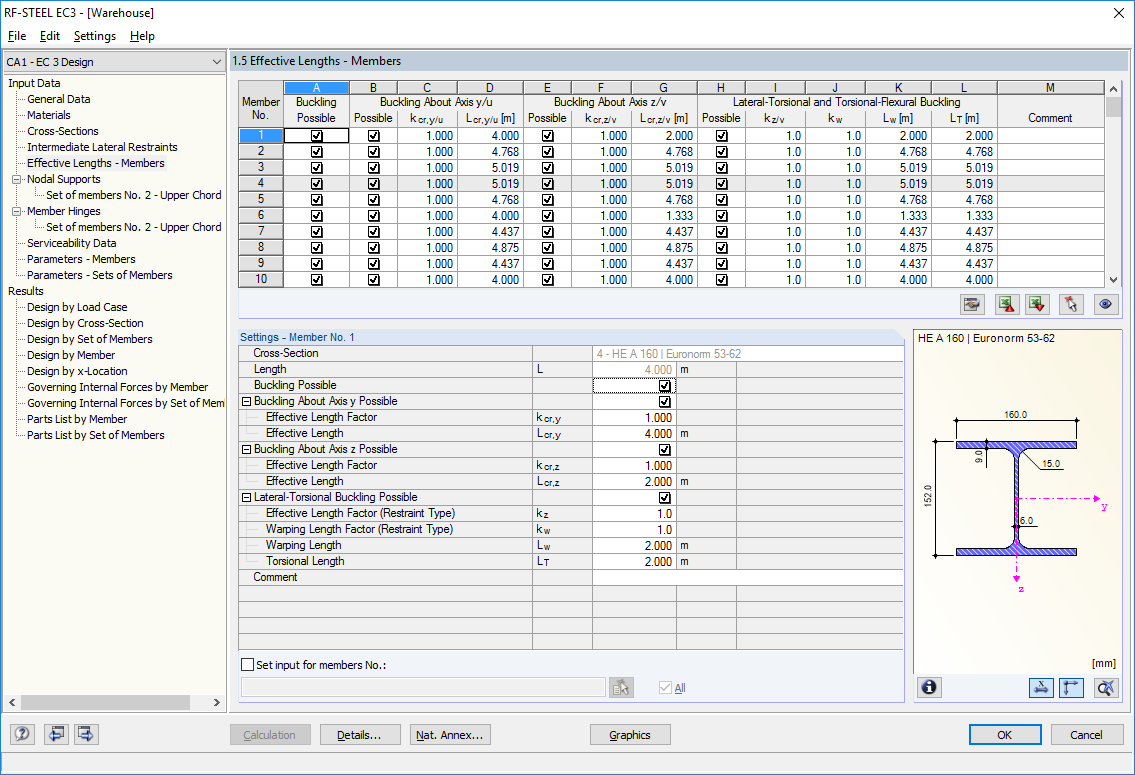Click the Cancel button
The height and width of the screenshot is (775, 1135).
point(1087,734)
